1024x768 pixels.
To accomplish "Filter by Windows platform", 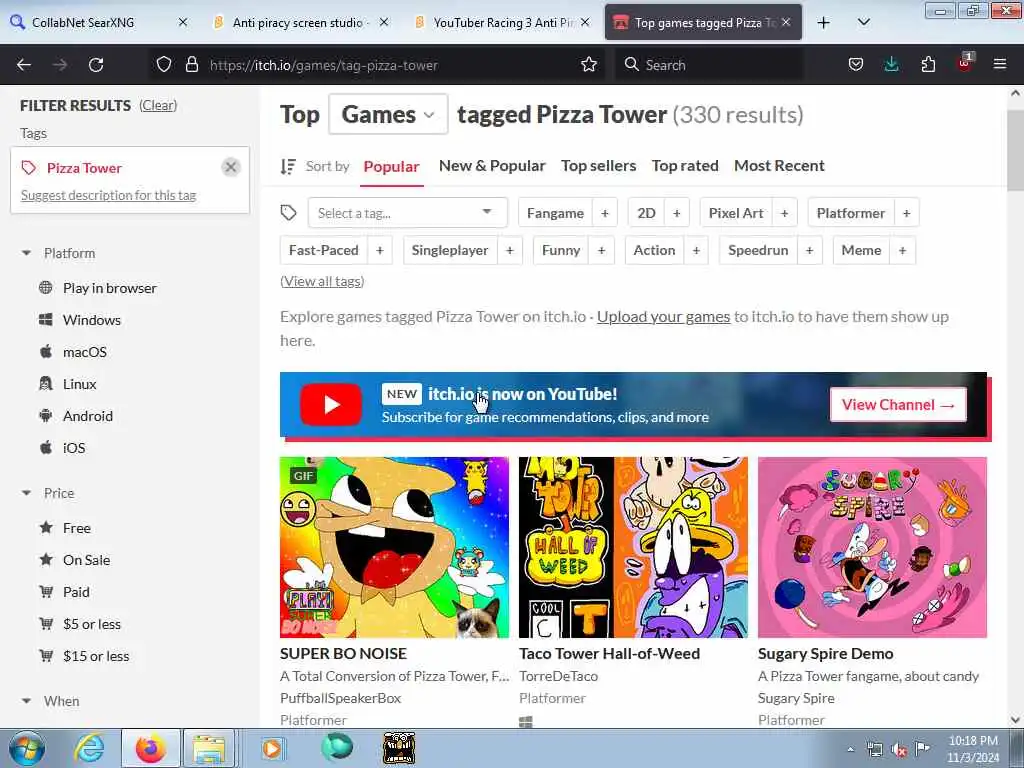I will 80,320.
